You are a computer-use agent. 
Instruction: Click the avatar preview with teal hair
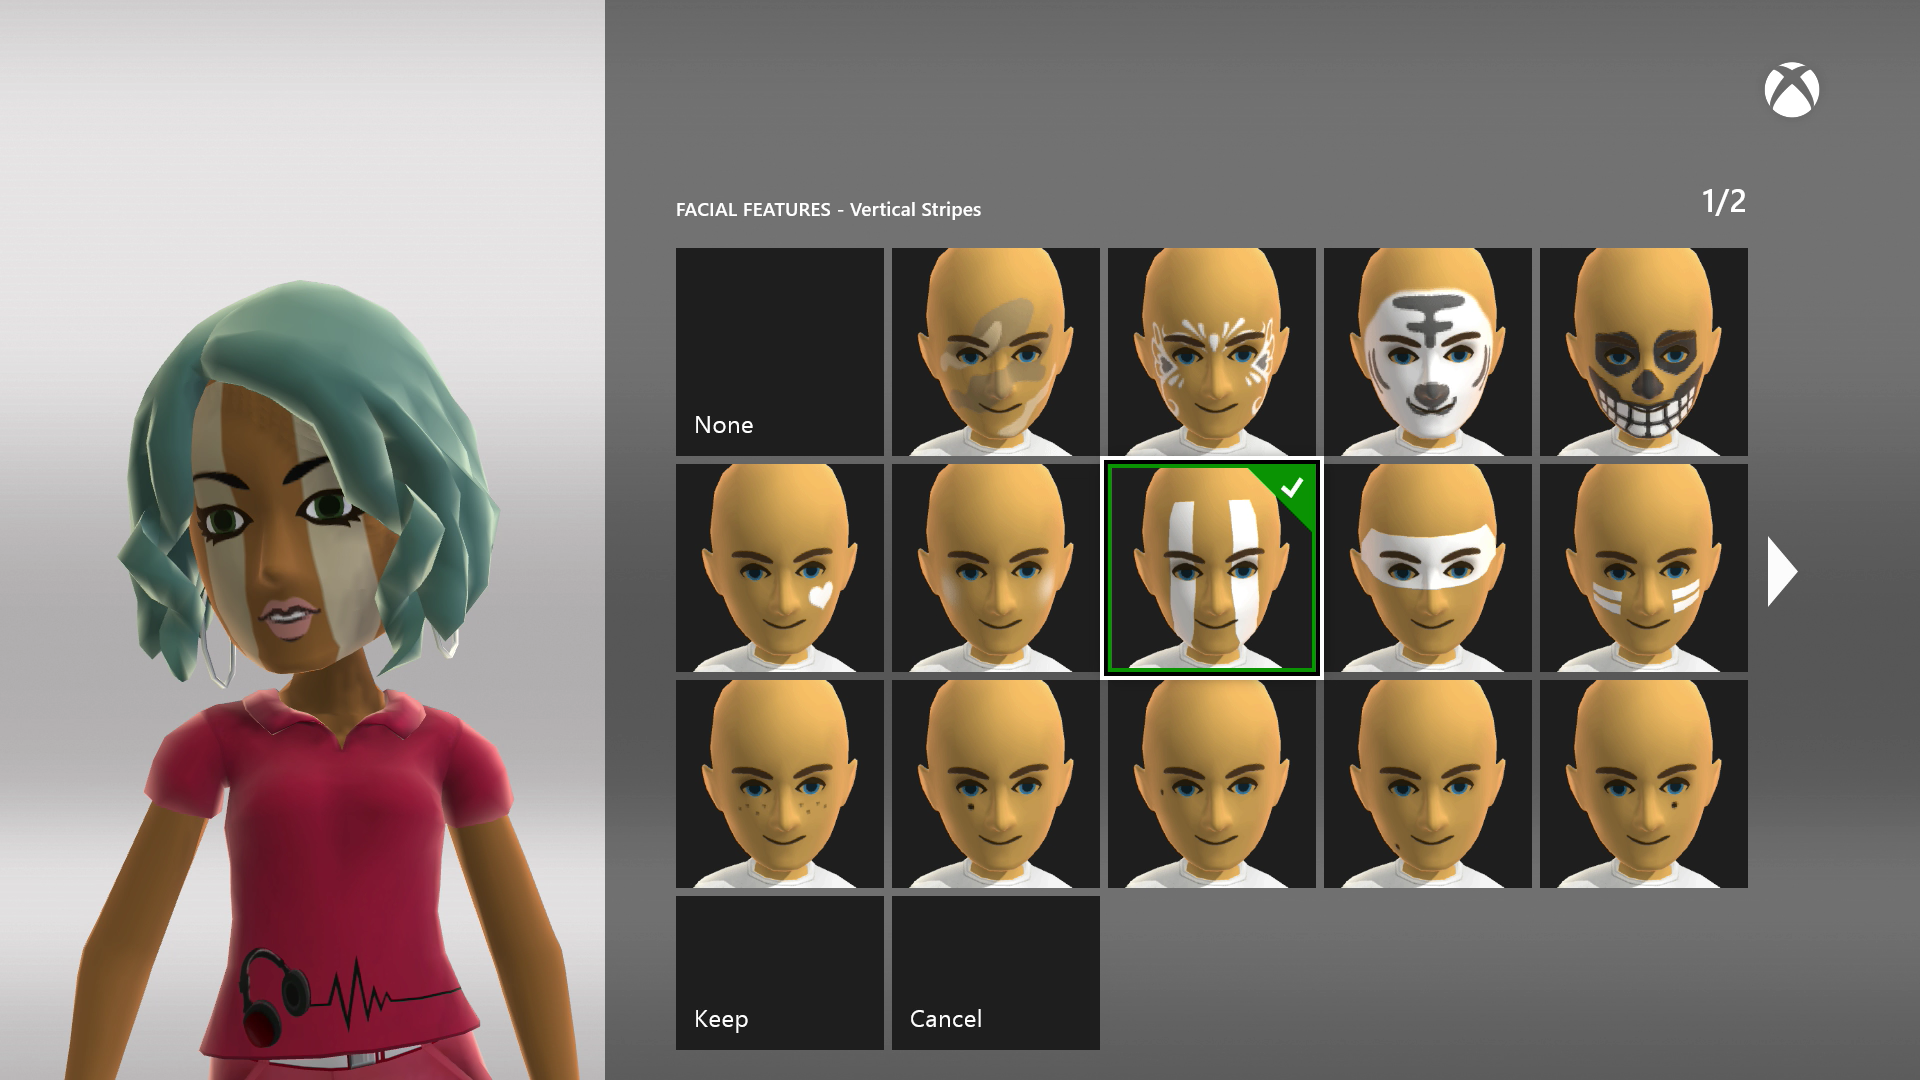pos(300,600)
